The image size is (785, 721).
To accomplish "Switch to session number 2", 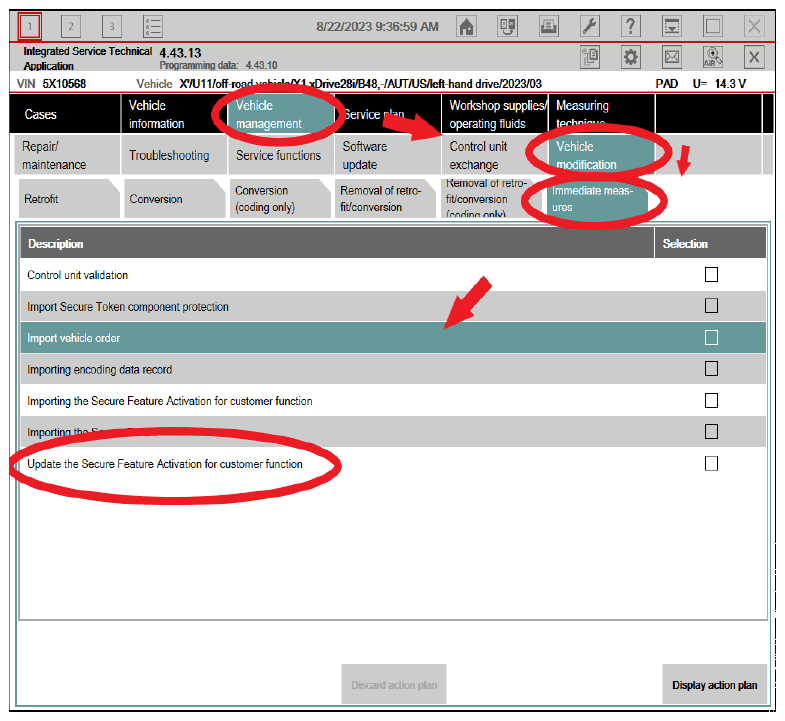I will [71, 26].
